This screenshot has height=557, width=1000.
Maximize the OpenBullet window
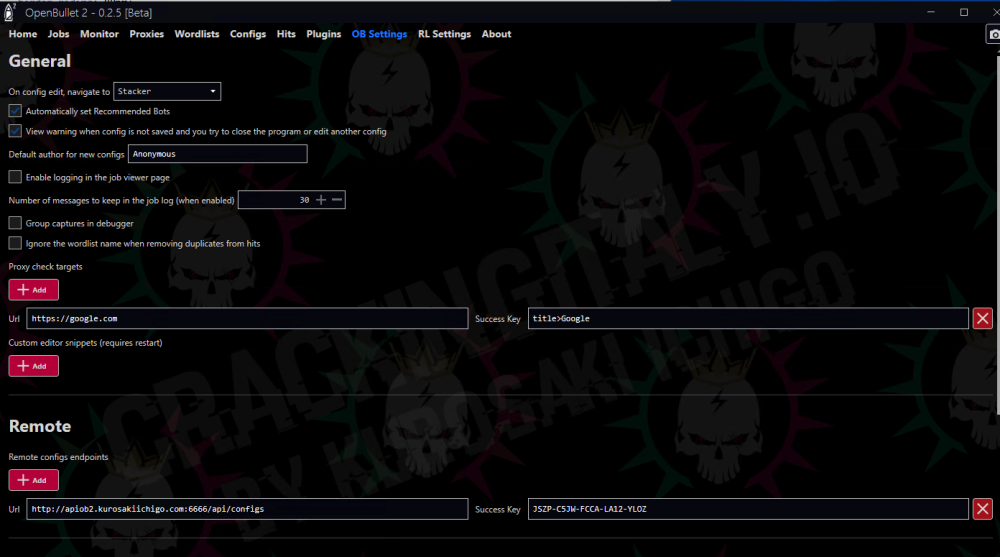(x=964, y=12)
